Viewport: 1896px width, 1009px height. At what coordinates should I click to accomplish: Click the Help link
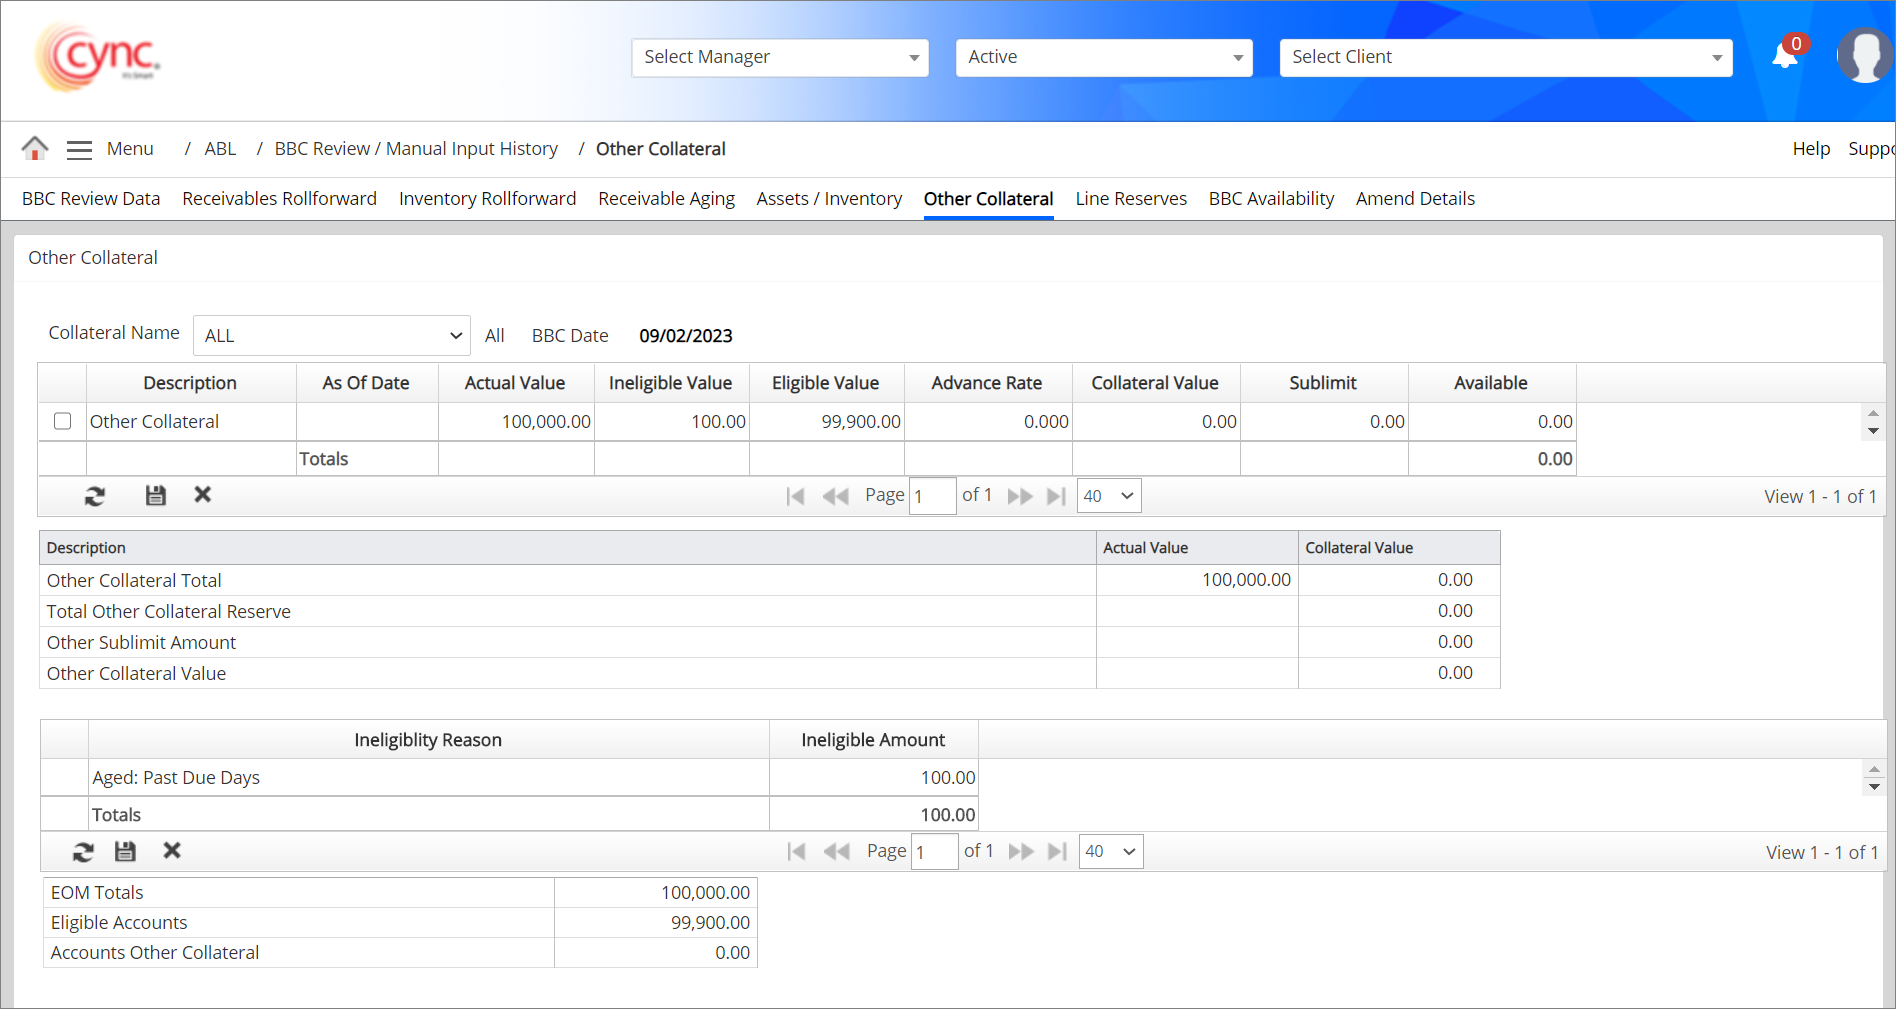pyautogui.click(x=1810, y=149)
